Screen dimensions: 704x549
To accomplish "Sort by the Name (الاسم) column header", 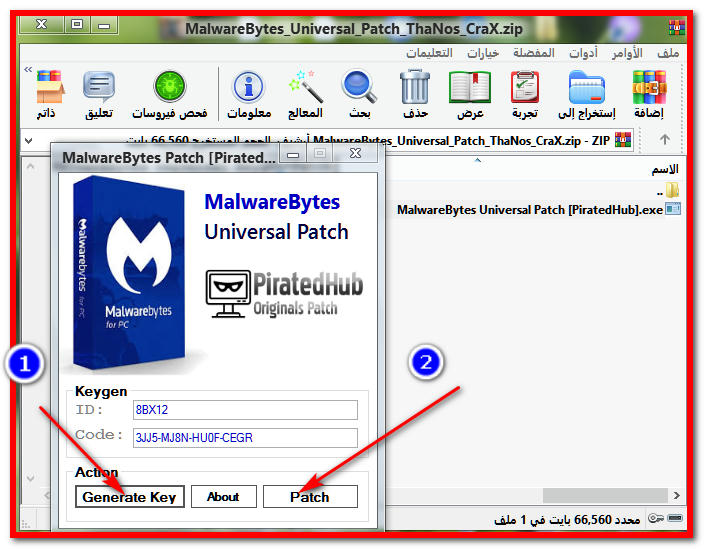I will click(664, 169).
